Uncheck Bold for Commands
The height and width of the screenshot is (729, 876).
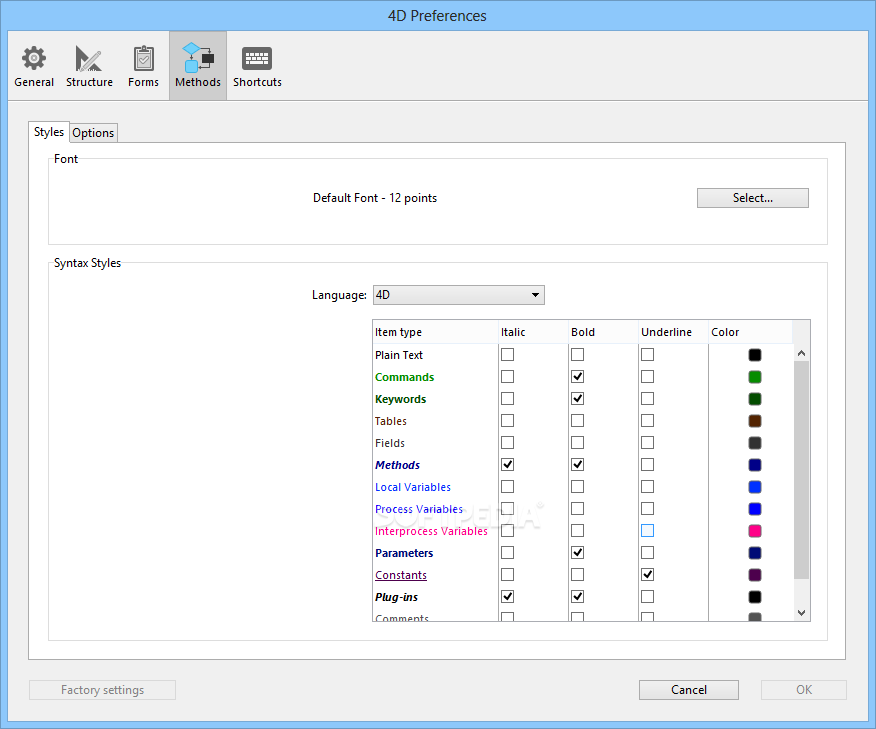pyautogui.click(x=578, y=377)
